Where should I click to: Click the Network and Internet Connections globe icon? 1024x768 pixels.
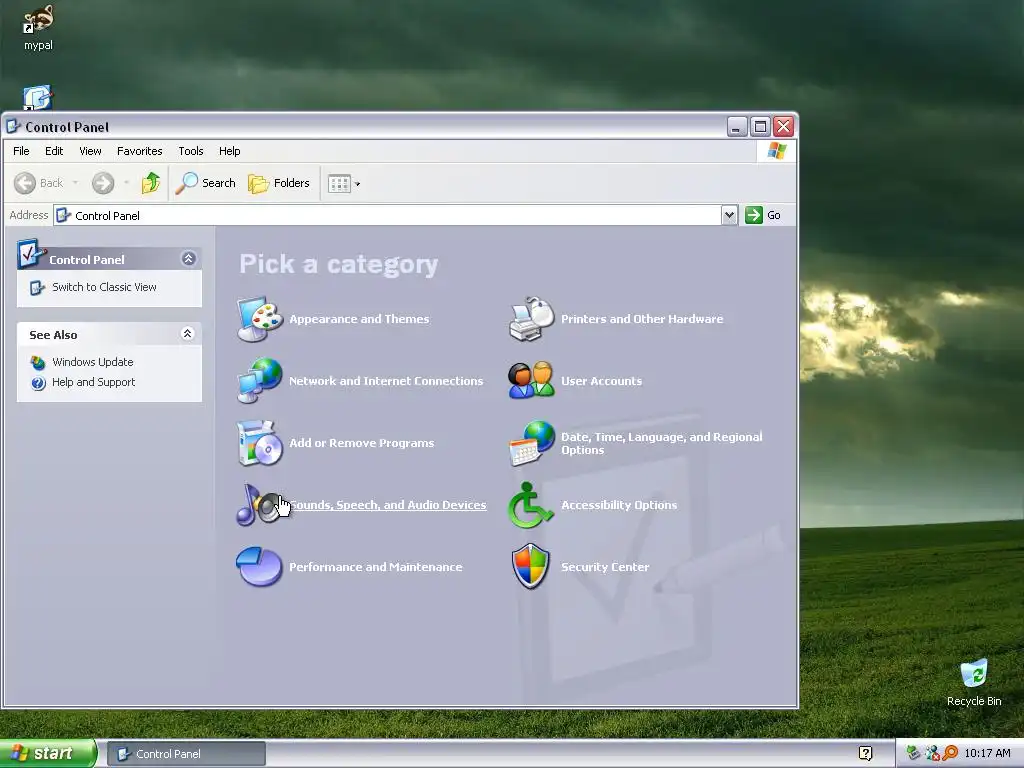[259, 381]
